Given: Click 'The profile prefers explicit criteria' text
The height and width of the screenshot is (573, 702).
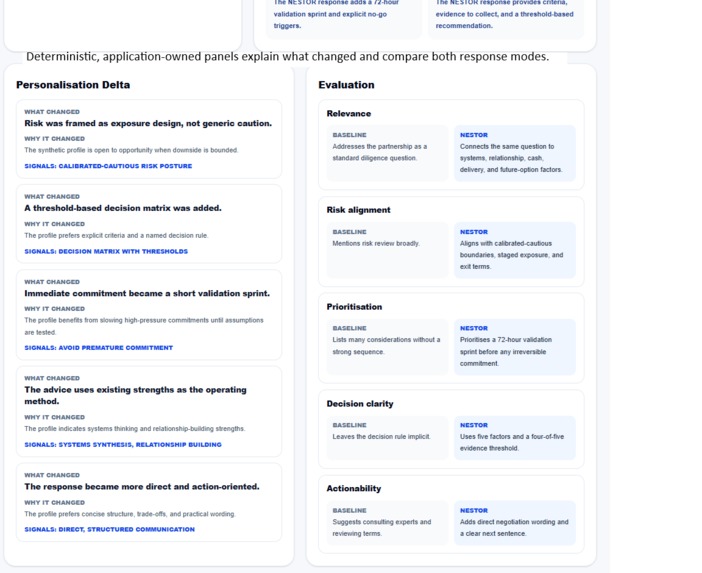Looking at the screenshot, I should tap(116, 235).
